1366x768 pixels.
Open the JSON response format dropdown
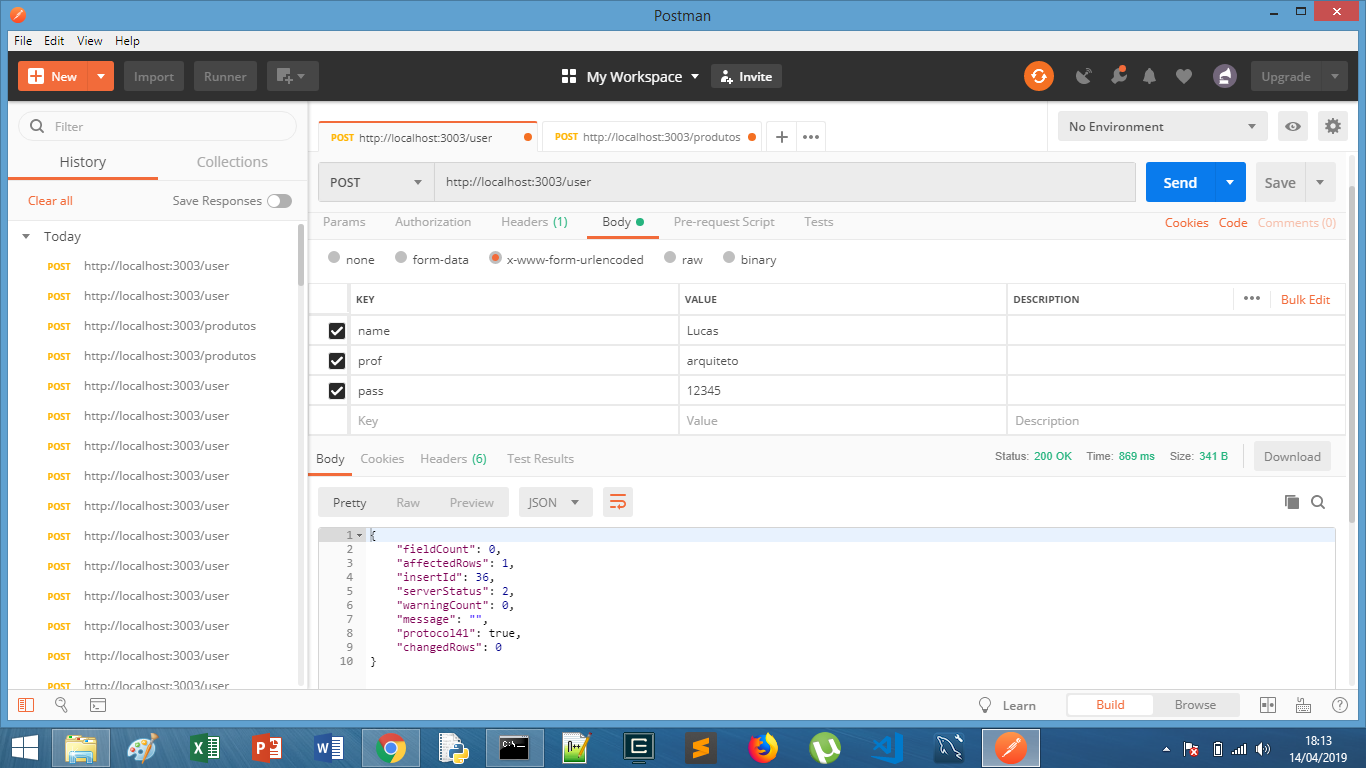coord(555,502)
